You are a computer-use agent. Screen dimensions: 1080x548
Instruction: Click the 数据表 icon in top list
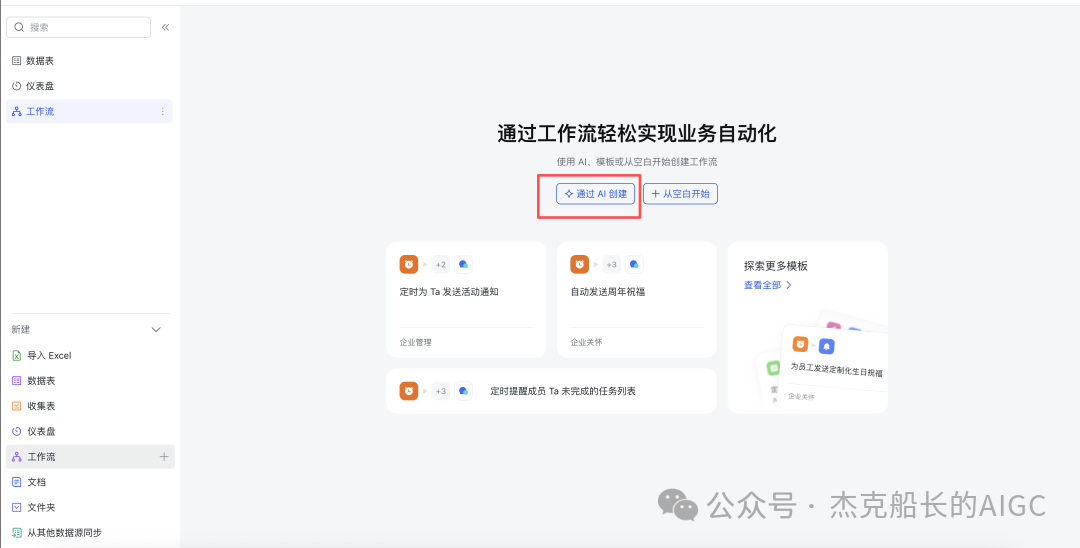point(17,61)
